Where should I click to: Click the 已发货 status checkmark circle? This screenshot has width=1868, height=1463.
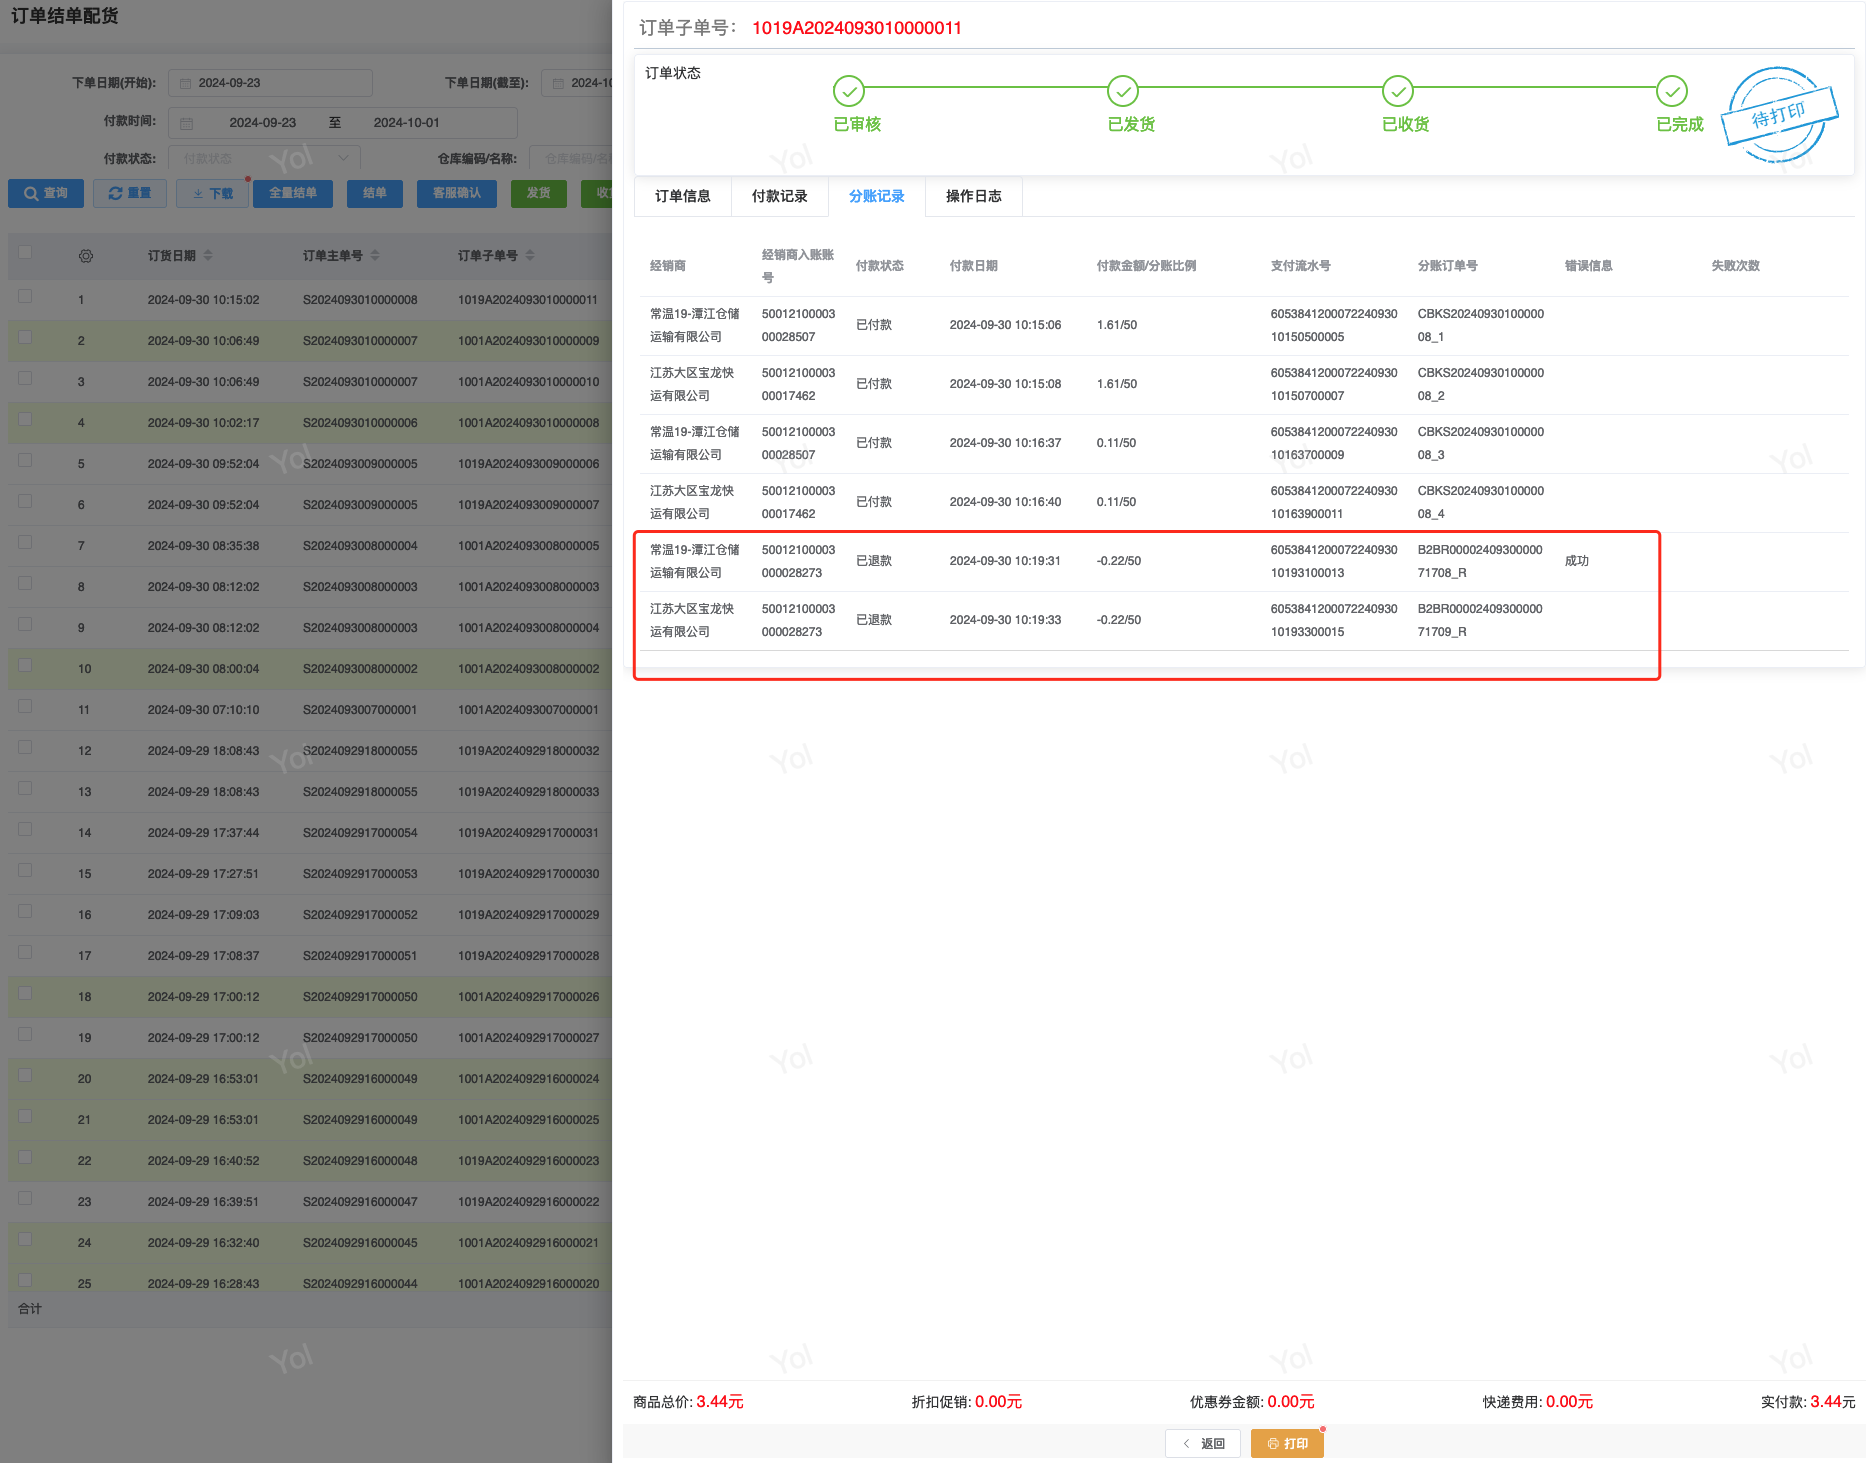pyautogui.click(x=1122, y=91)
